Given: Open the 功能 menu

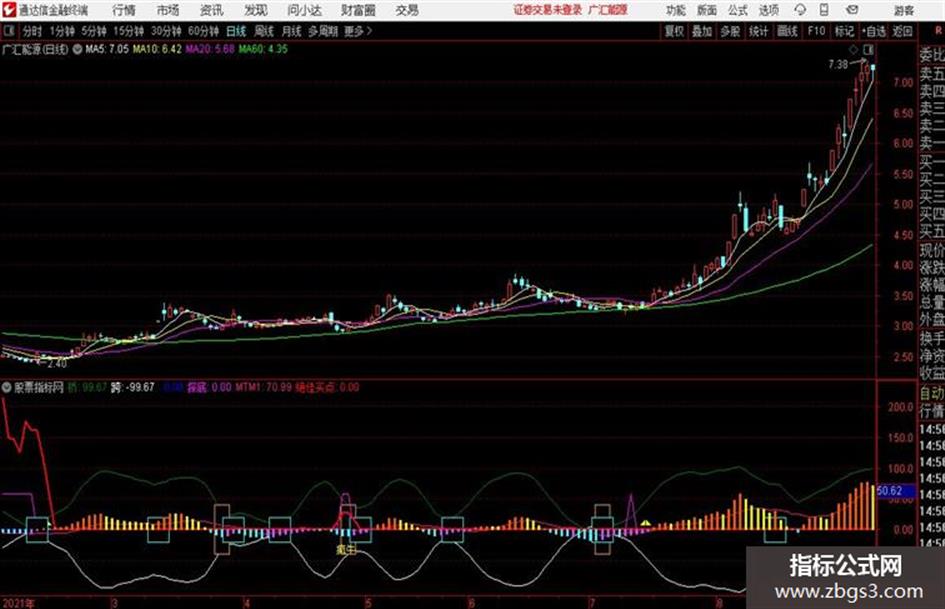Looking at the screenshot, I should click(676, 10).
